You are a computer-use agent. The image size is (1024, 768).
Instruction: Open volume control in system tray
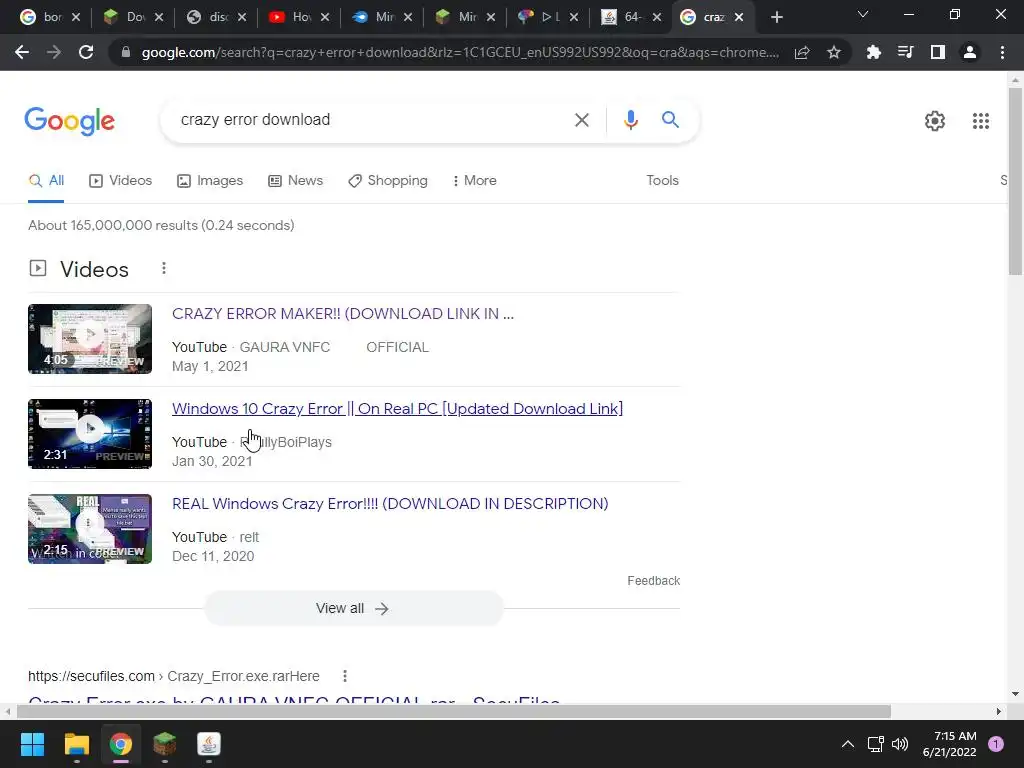[x=900, y=744]
